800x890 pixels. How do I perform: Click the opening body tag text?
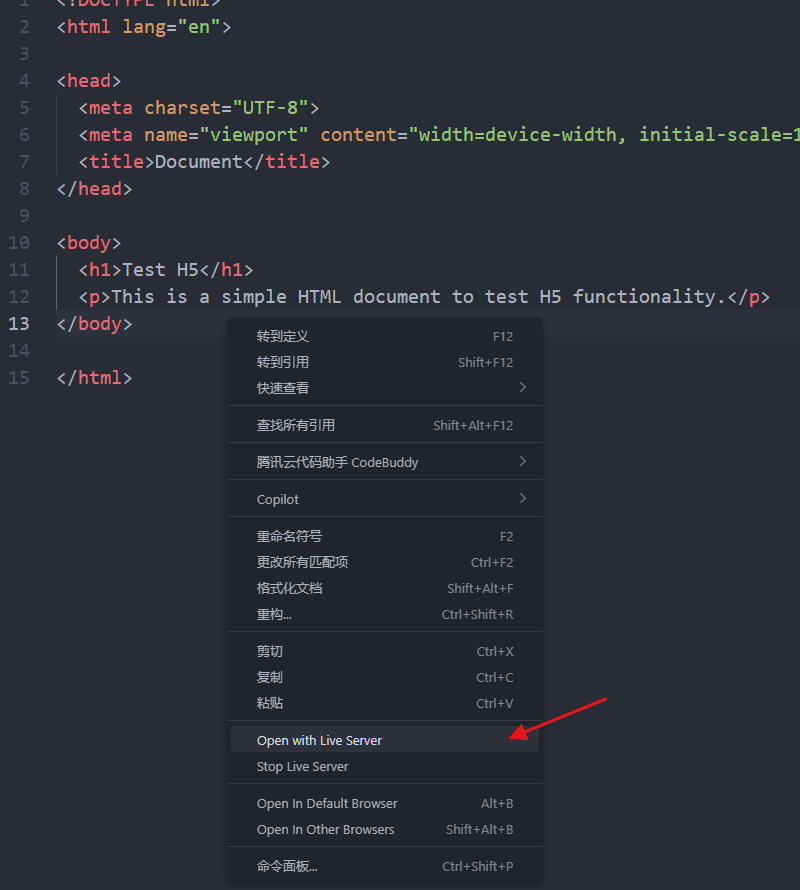89,243
